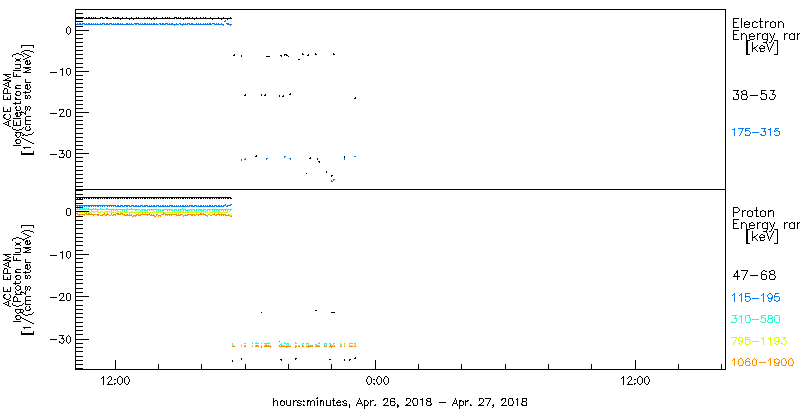Click the 1060-1900 proton energy legend label

coord(763,363)
